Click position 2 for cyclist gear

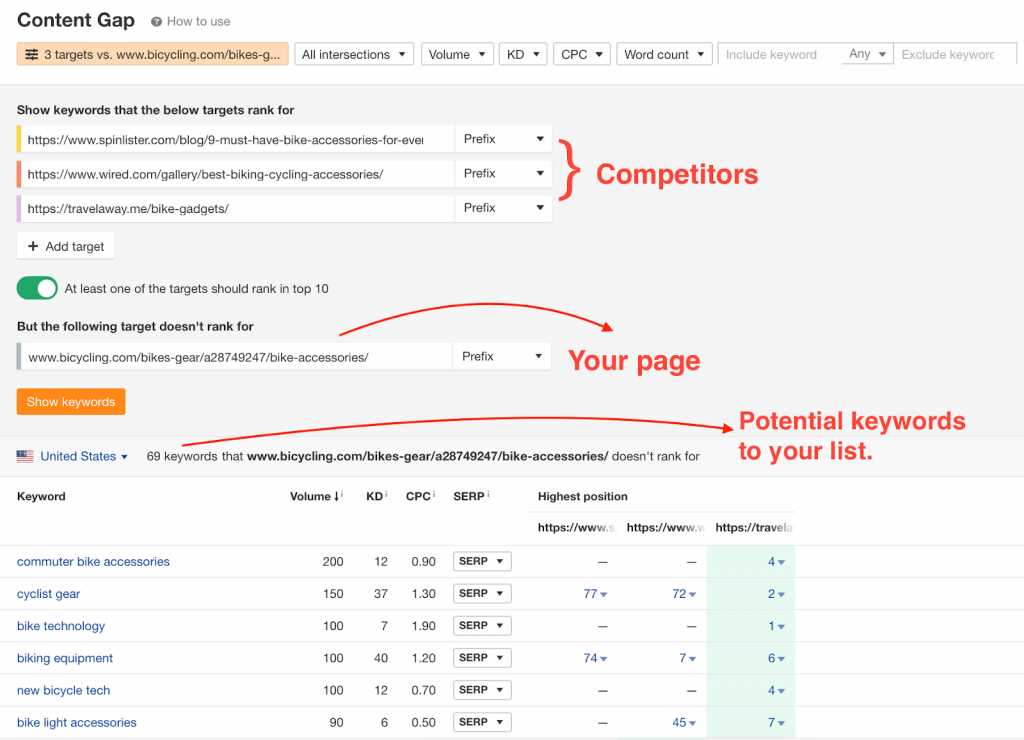tap(776, 594)
